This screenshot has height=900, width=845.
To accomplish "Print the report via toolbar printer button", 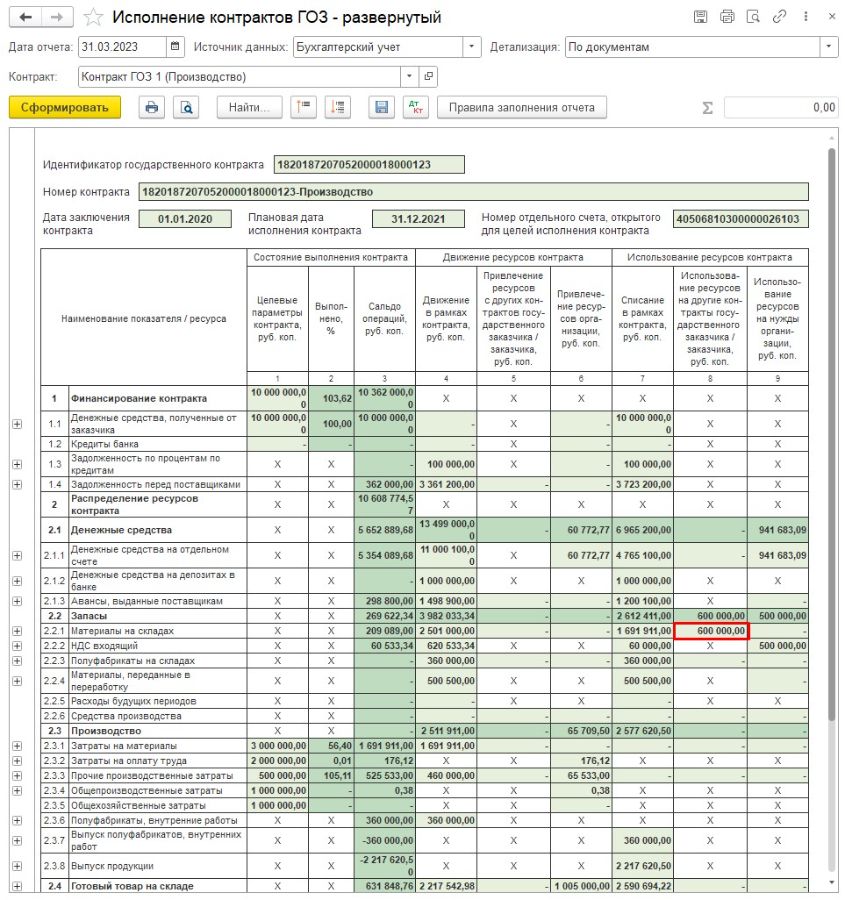I will point(152,107).
